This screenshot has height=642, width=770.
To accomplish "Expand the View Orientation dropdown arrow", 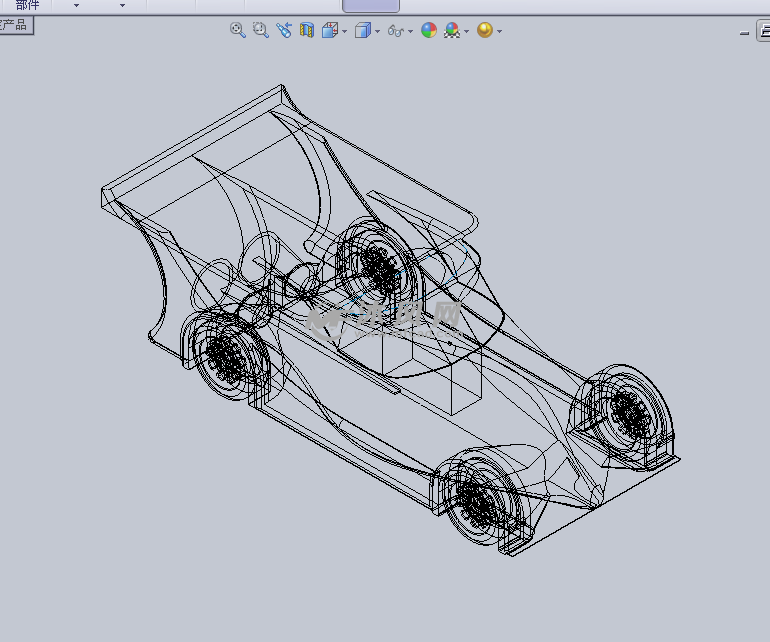I will [x=344, y=31].
